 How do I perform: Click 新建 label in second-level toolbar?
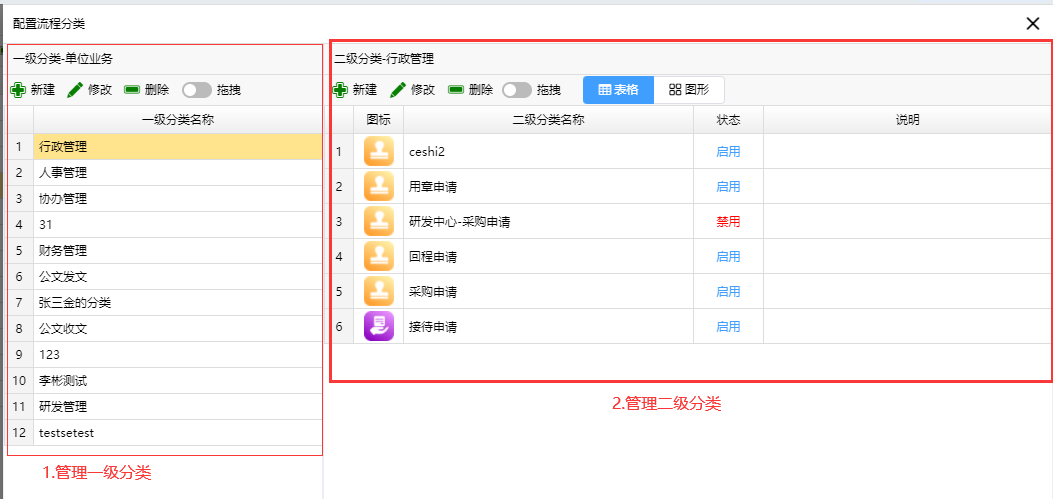click(365, 90)
